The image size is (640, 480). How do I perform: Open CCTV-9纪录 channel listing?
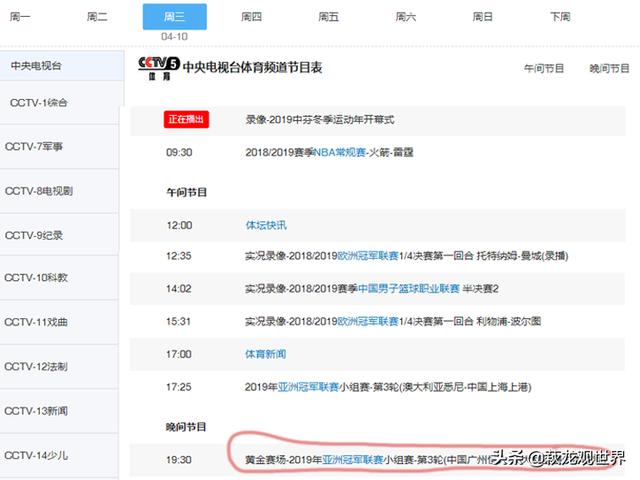(59, 236)
